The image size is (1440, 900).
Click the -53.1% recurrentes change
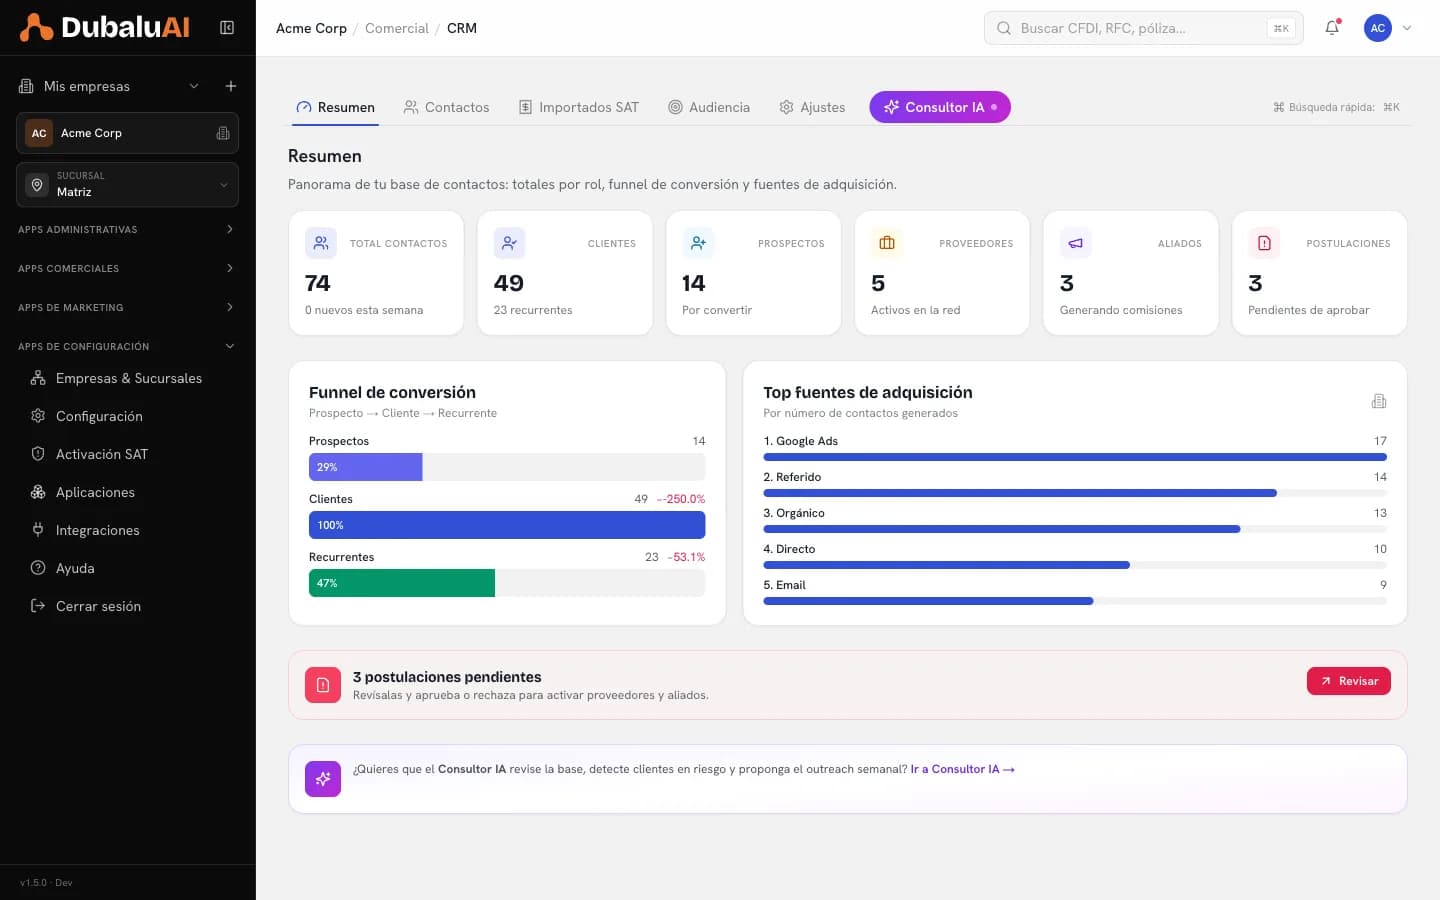click(x=686, y=557)
